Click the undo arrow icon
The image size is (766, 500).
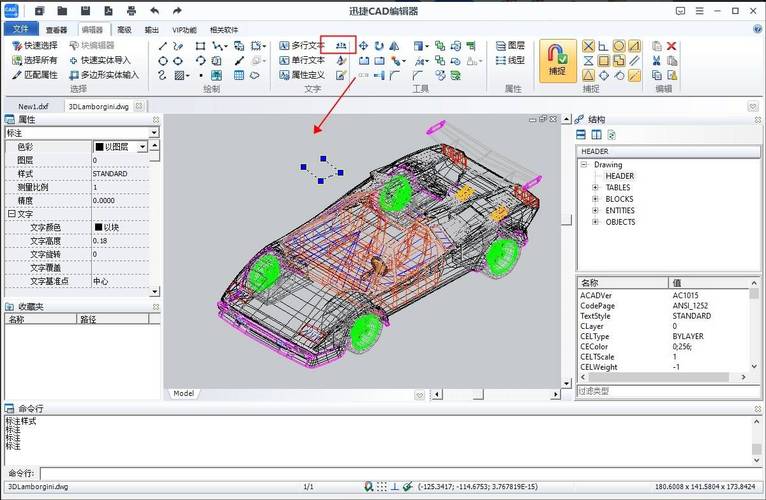(154, 10)
